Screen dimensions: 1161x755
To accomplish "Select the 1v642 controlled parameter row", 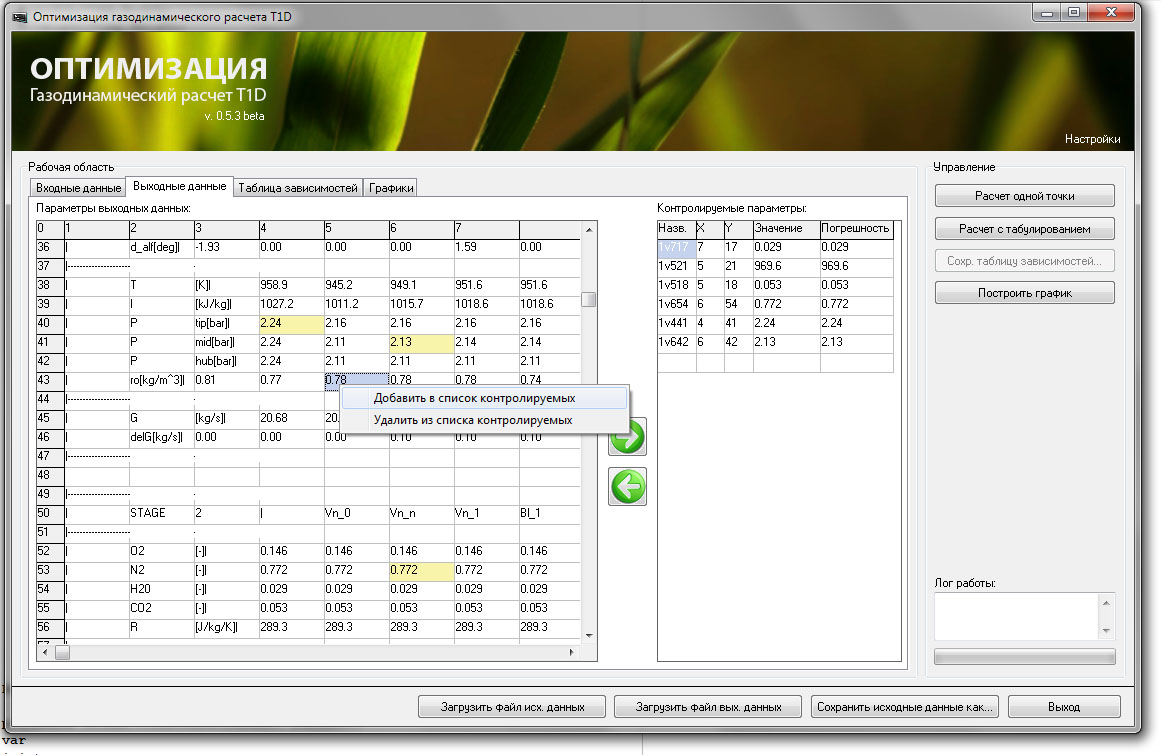I will coord(774,342).
